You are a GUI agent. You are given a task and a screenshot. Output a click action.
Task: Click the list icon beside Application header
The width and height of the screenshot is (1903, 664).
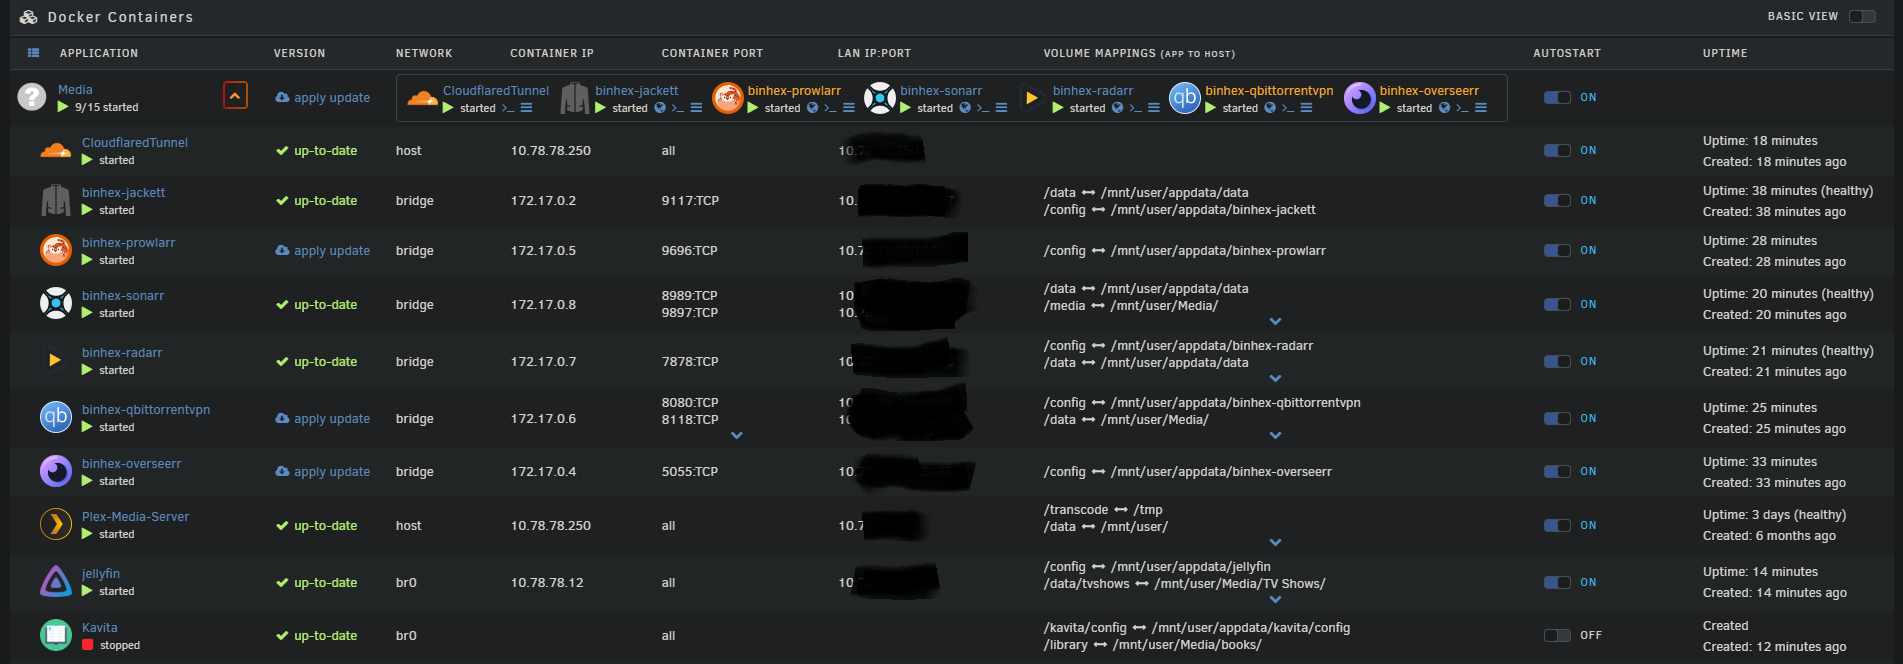tap(33, 53)
